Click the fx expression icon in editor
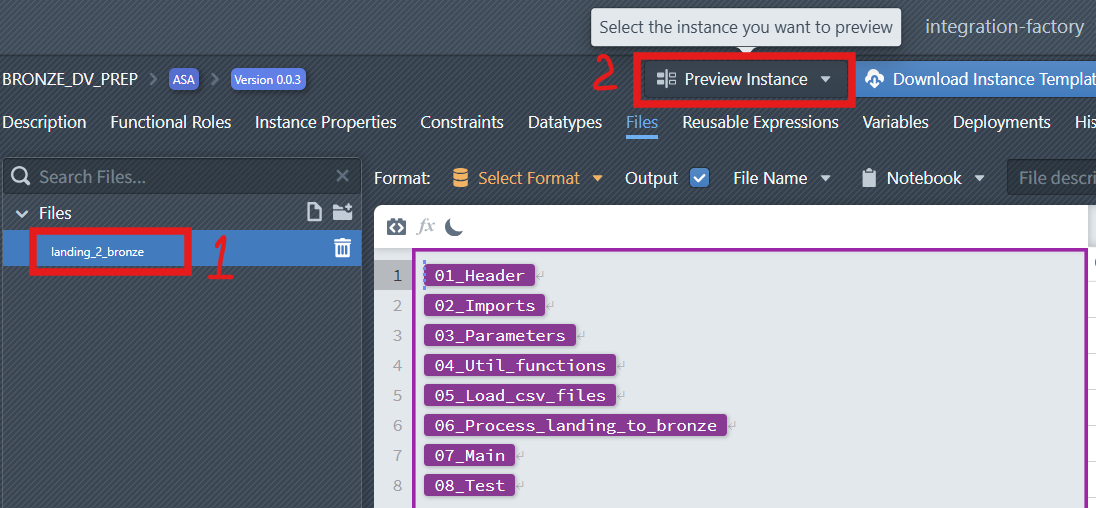 (426, 227)
